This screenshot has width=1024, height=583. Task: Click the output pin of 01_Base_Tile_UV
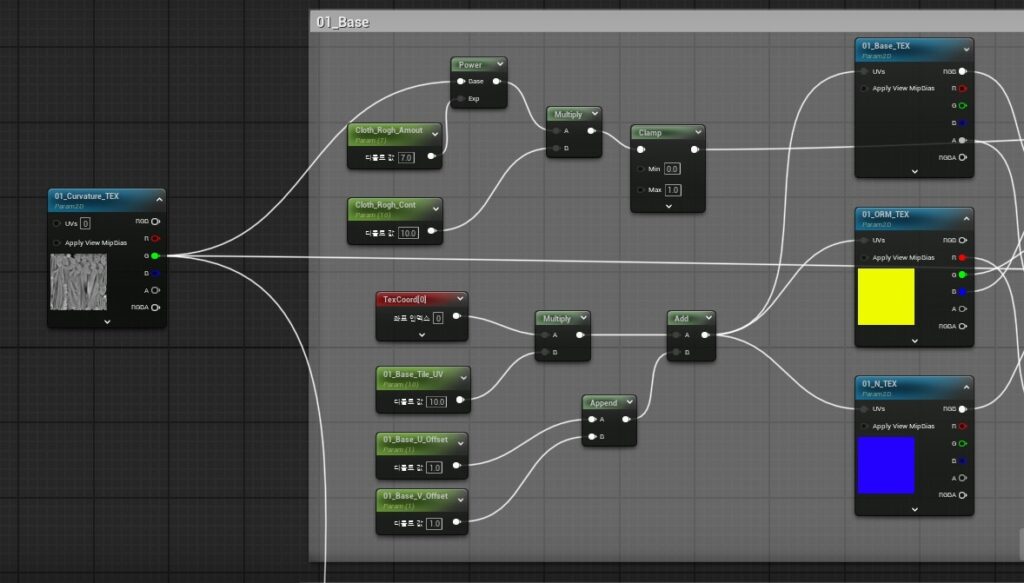[x=460, y=400]
